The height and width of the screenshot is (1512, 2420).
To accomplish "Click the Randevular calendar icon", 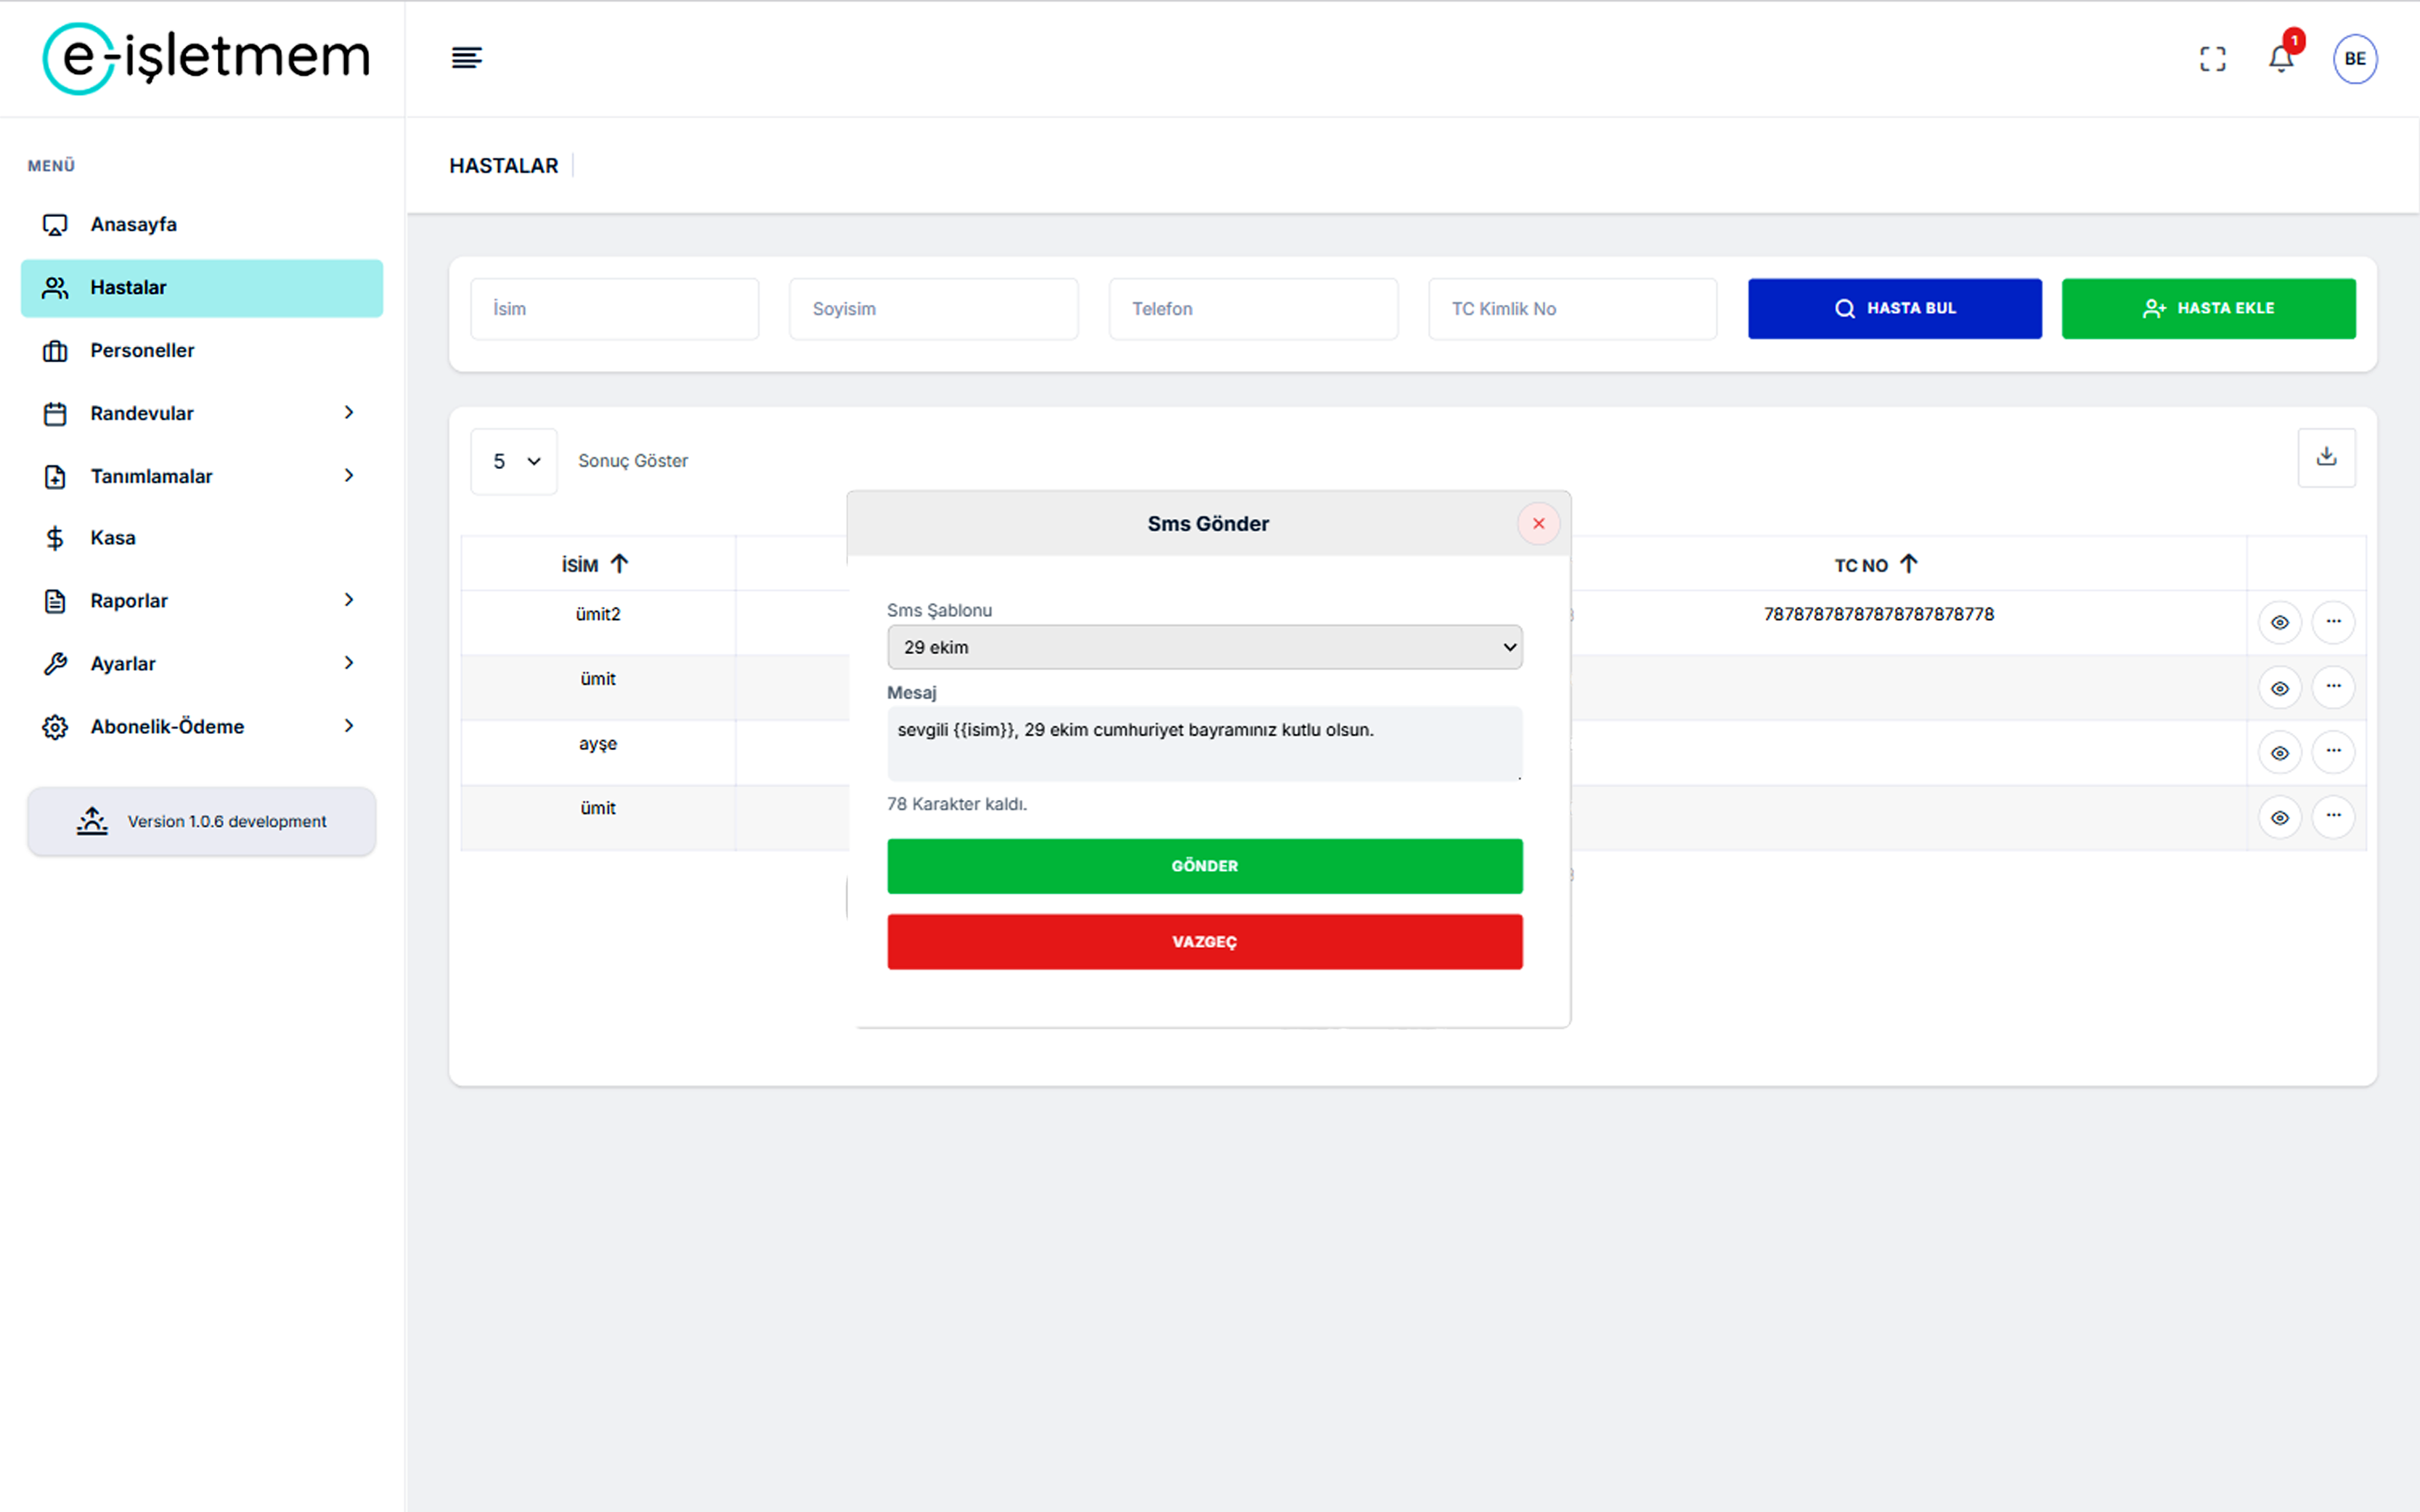I will 55,414.
